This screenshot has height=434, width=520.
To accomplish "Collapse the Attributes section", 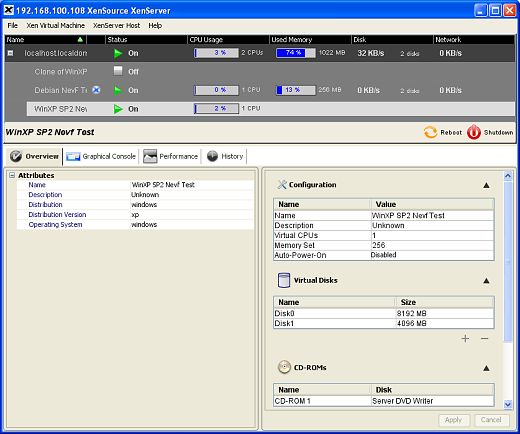I will (x=12, y=175).
